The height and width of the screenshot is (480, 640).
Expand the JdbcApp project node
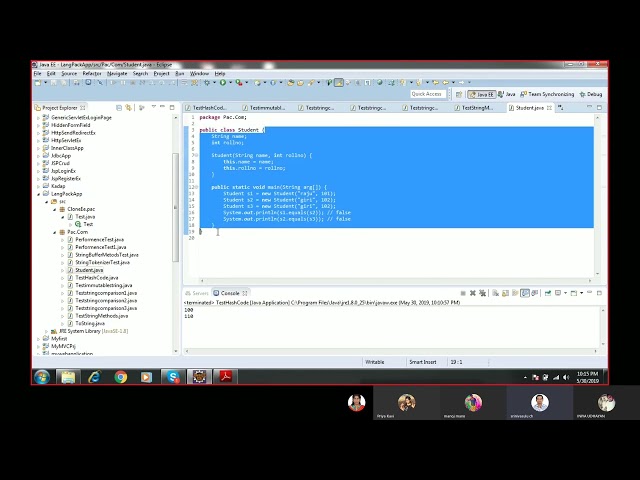point(38,156)
